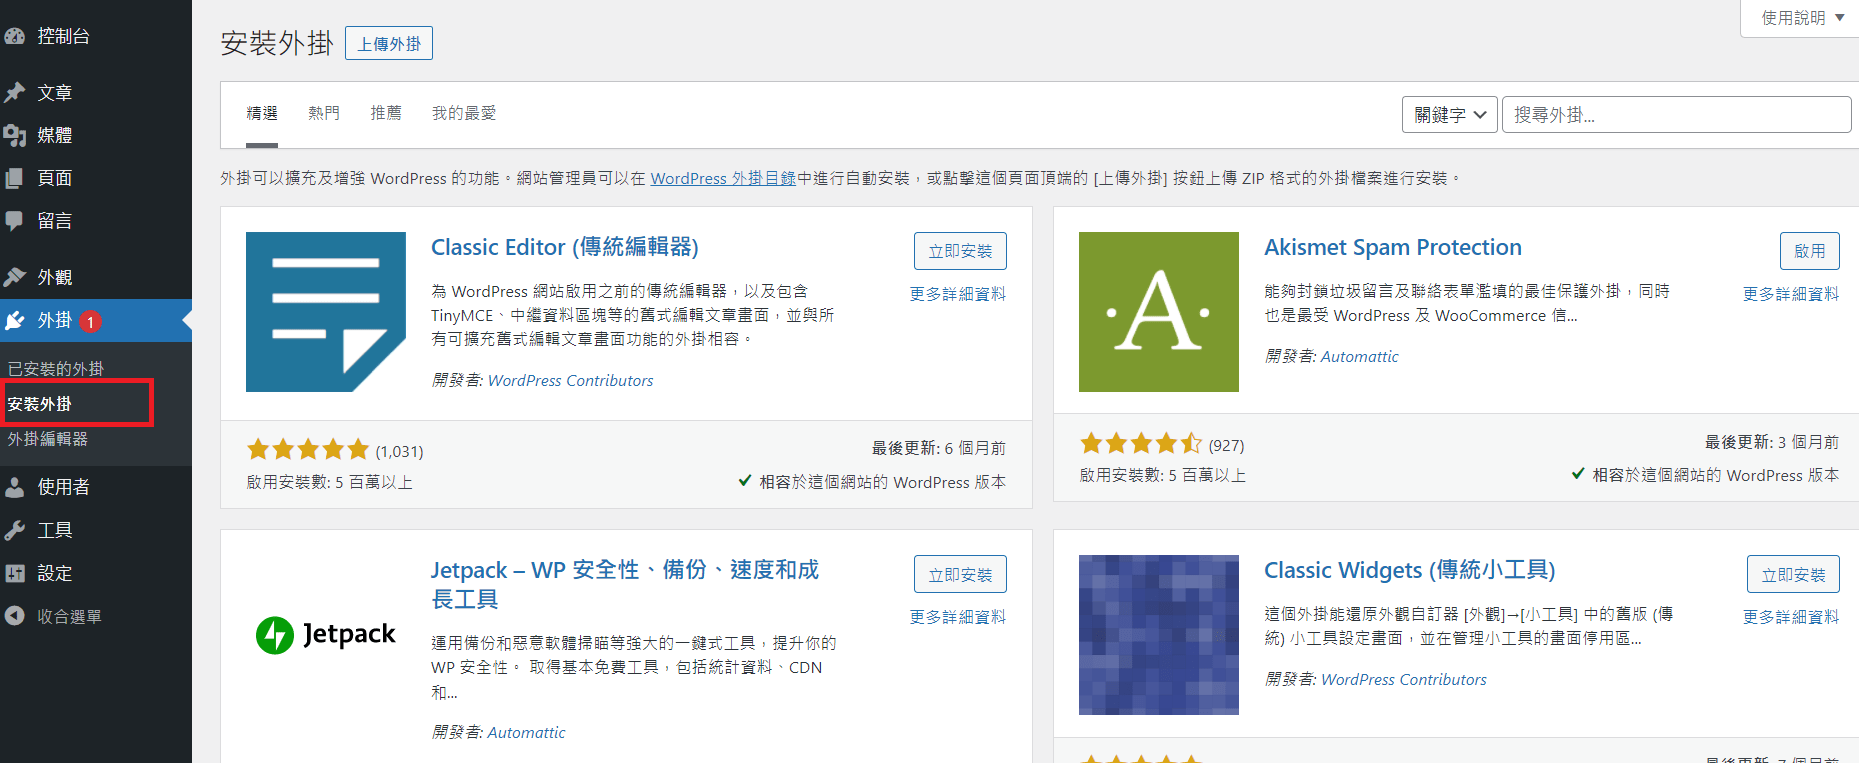The width and height of the screenshot is (1859, 763).
Task: Click the Akismet star rating
Action: 1141,444
